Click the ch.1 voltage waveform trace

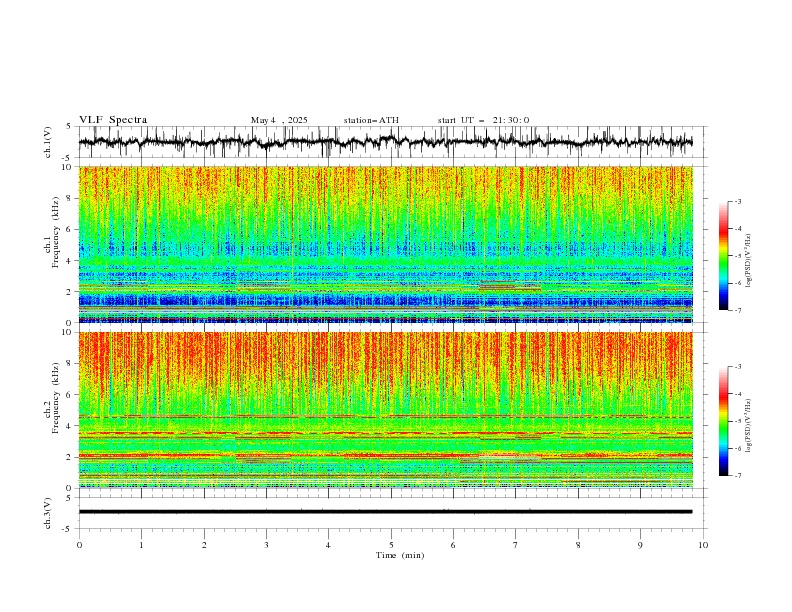coord(385,142)
